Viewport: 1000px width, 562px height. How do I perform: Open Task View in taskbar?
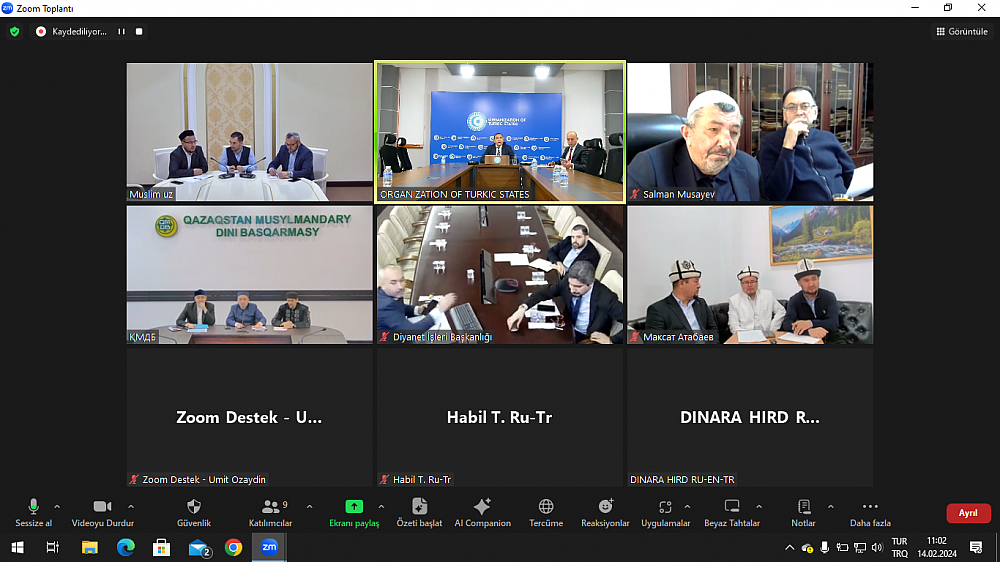click(x=53, y=547)
